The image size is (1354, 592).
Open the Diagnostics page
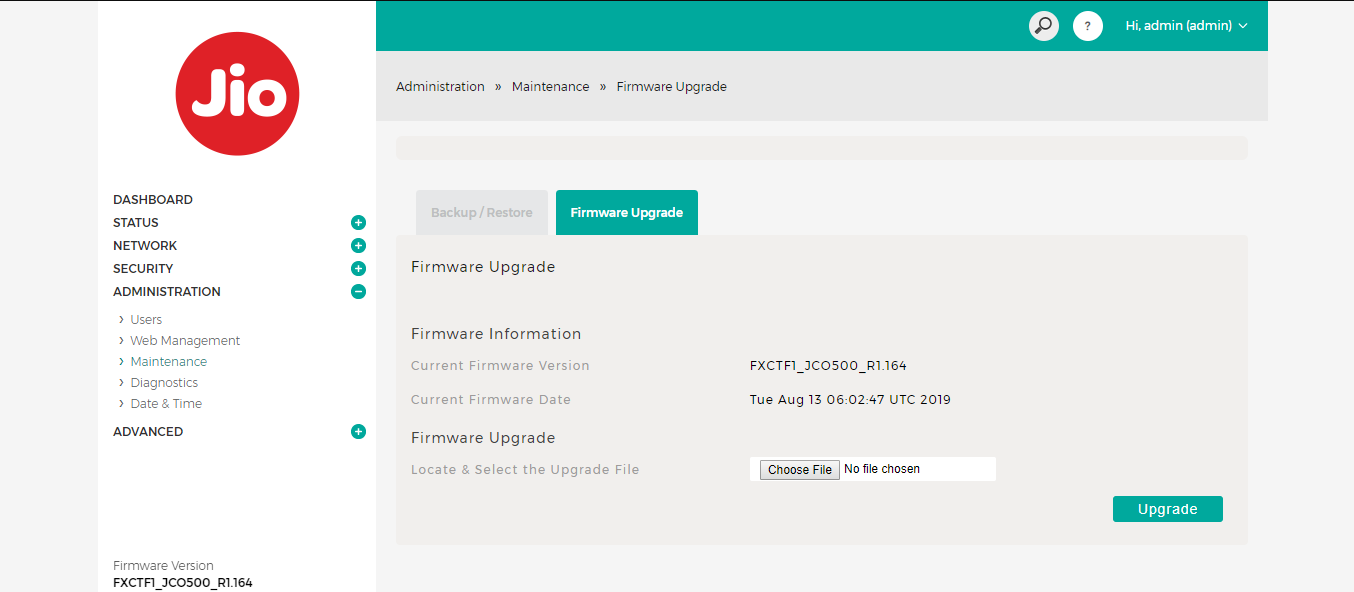(x=164, y=383)
